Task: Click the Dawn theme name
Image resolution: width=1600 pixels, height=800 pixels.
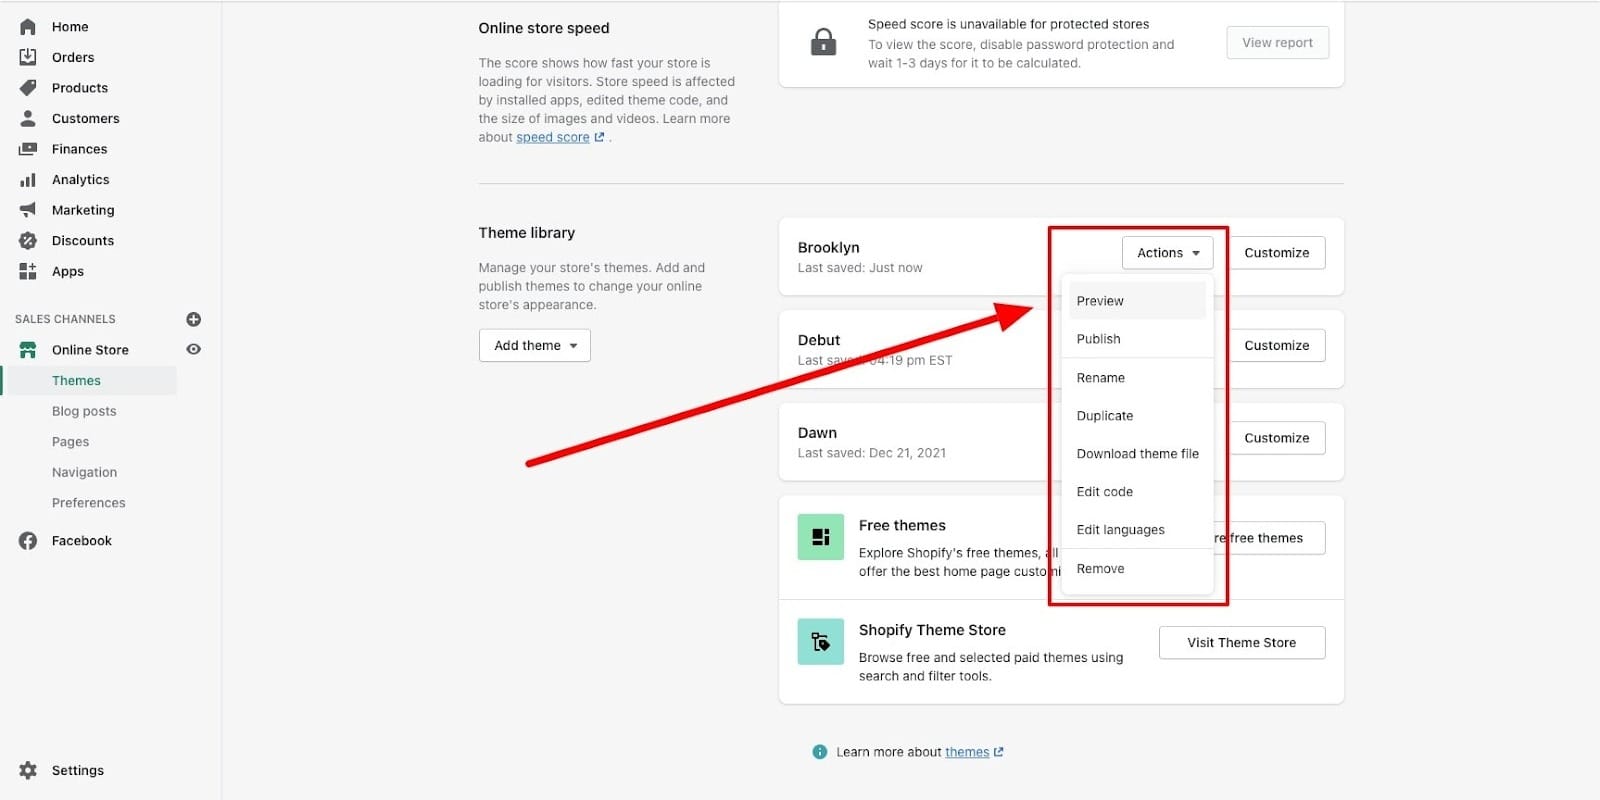Action: click(817, 433)
